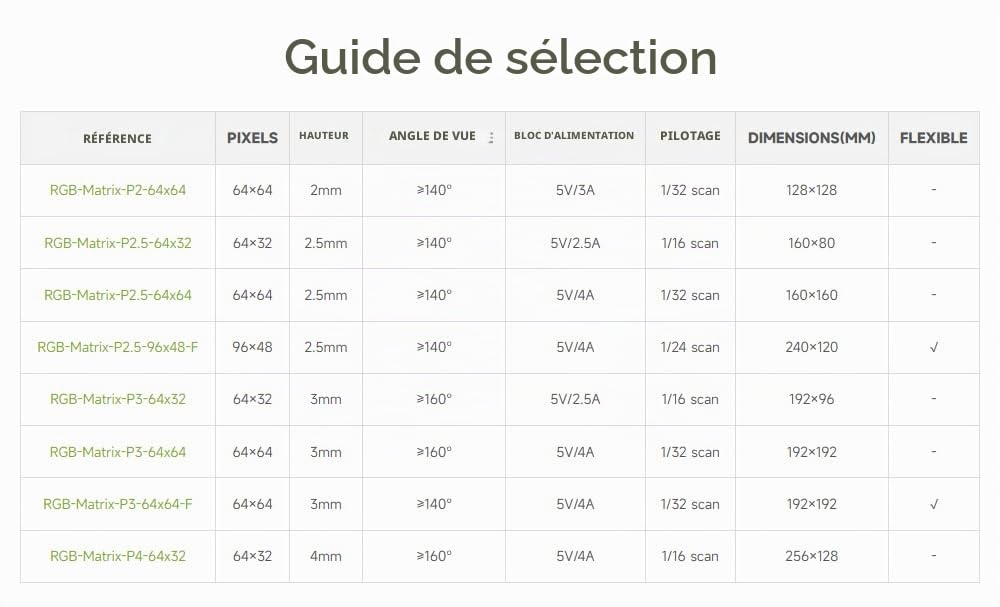Go to the RGB-Matrix-P3-64x32 product page
This screenshot has height=607, width=1000.
point(118,399)
